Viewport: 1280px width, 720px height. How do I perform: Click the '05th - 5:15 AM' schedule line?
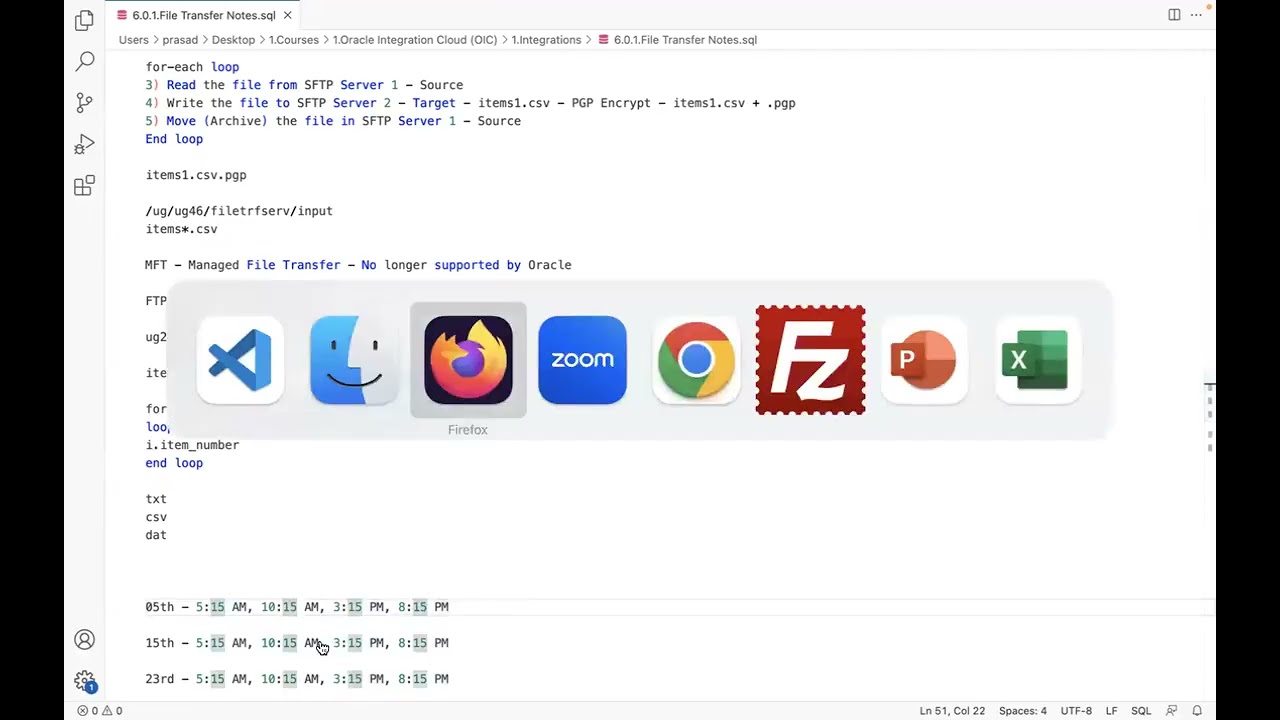point(297,607)
